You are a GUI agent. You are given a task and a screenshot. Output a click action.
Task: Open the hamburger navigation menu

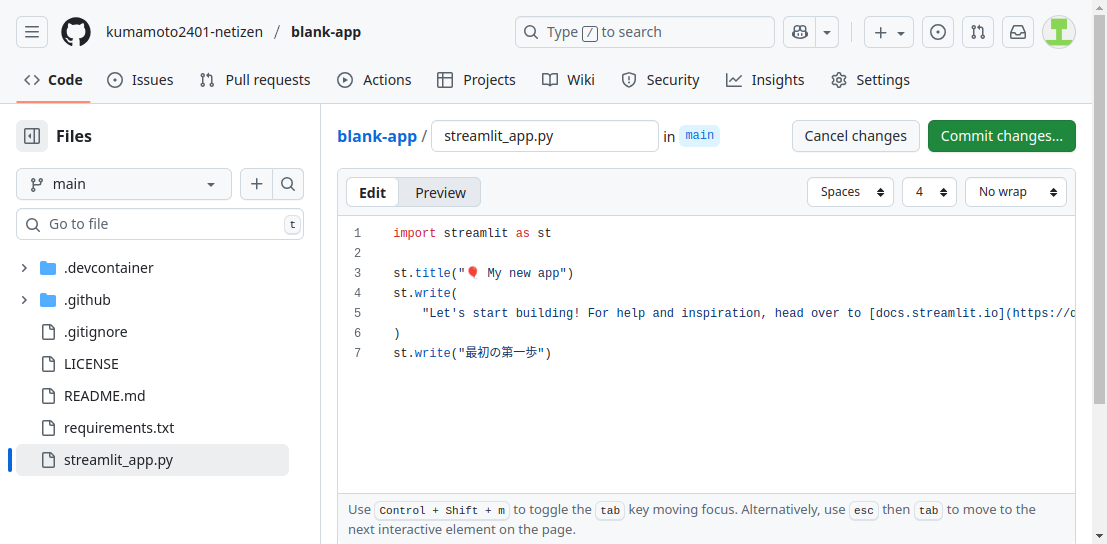pyautogui.click(x=32, y=32)
